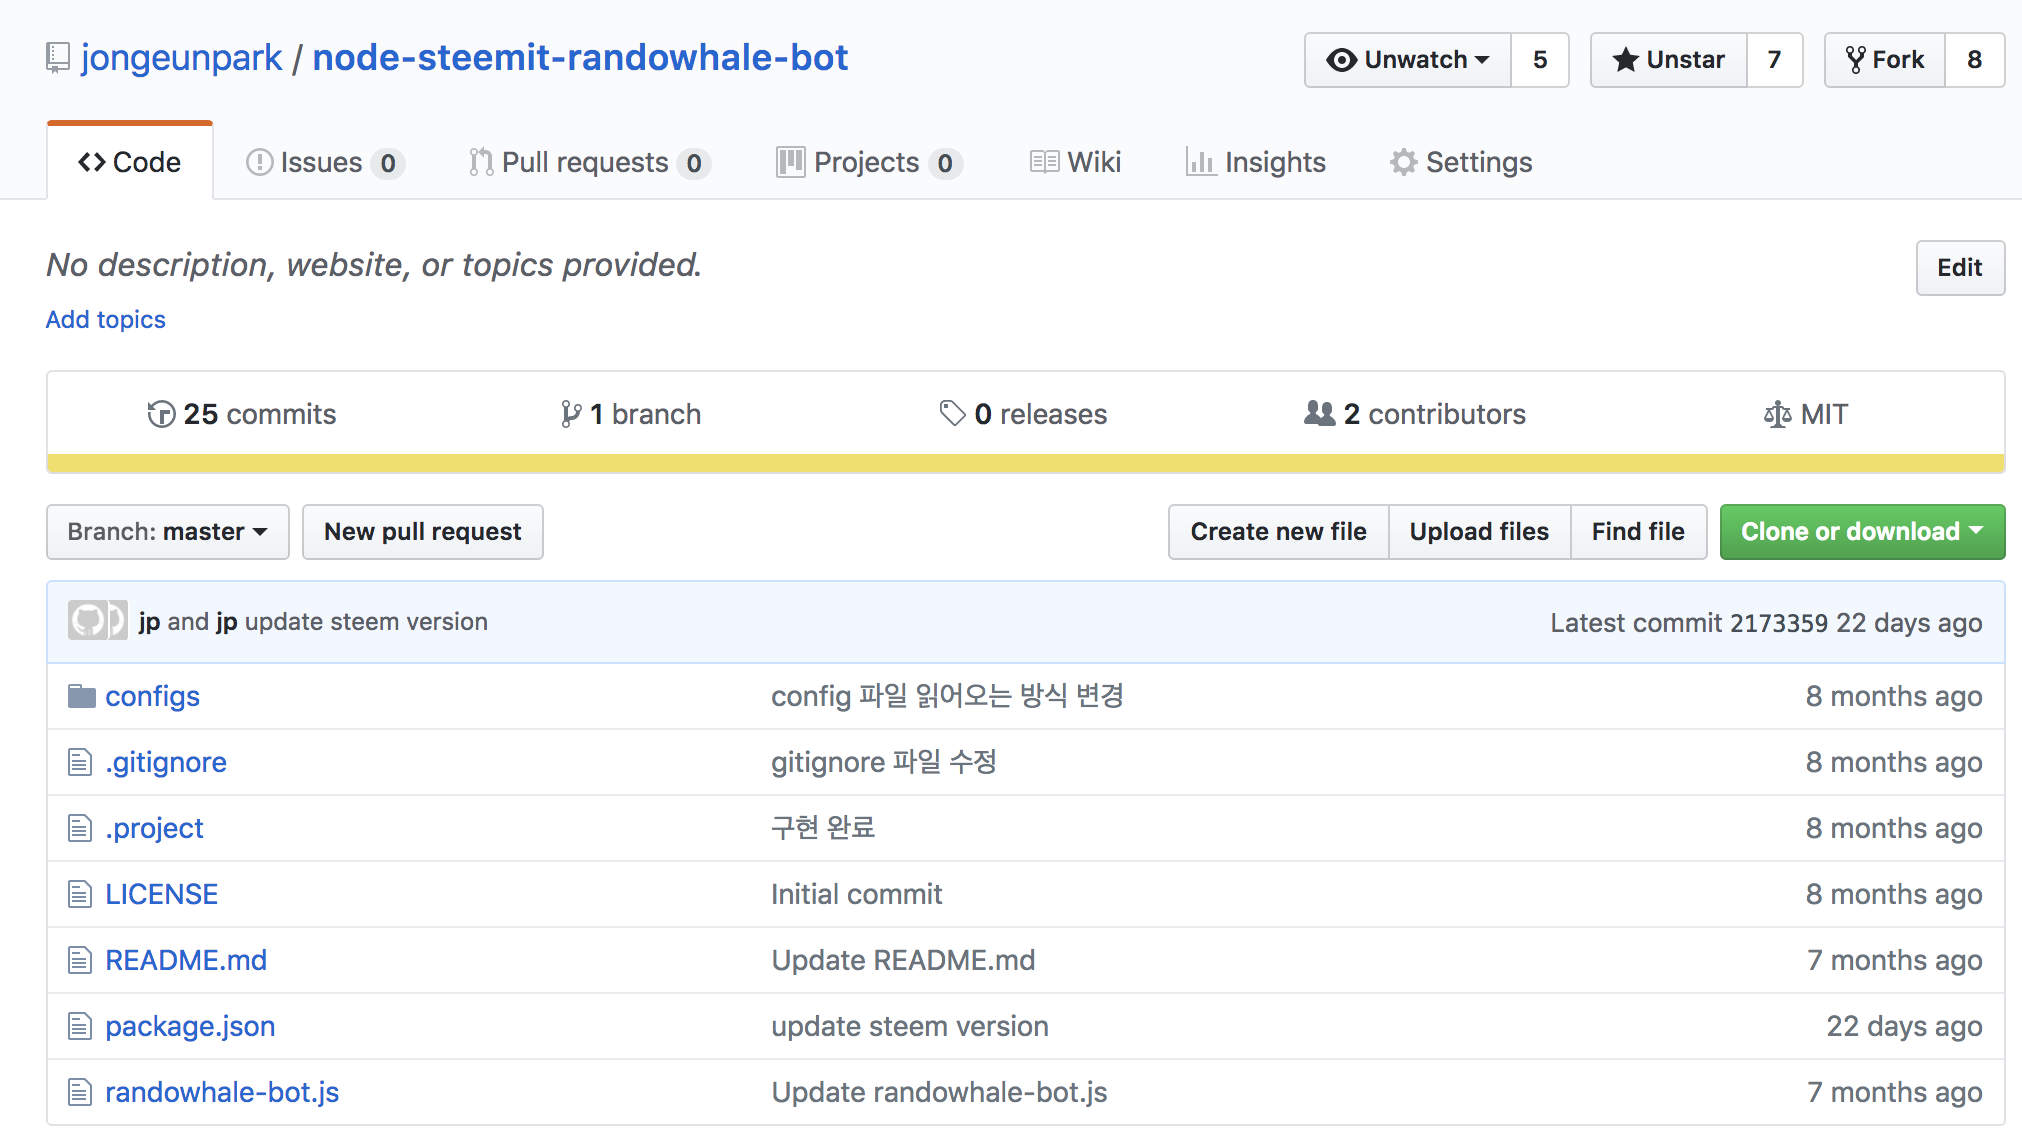Unstar this repository
Viewport: 2022px width, 1144px height.
coord(1669,60)
